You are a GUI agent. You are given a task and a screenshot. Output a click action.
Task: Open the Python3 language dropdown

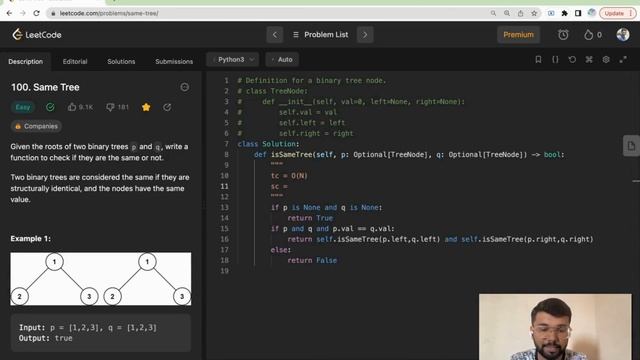pyautogui.click(x=233, y=60)
